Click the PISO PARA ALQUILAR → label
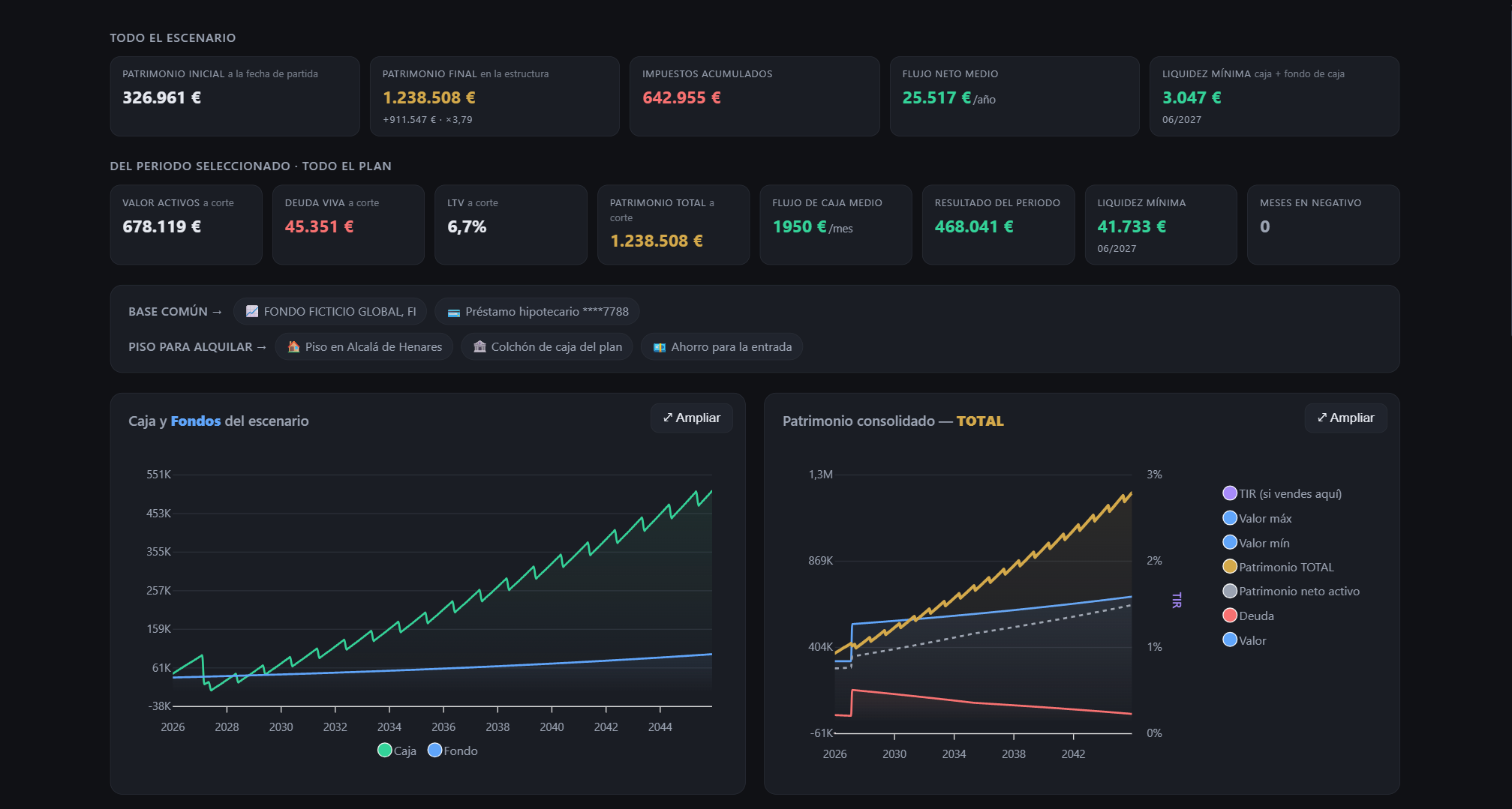This screenshot has height=809, width=1512. point(198,347)
